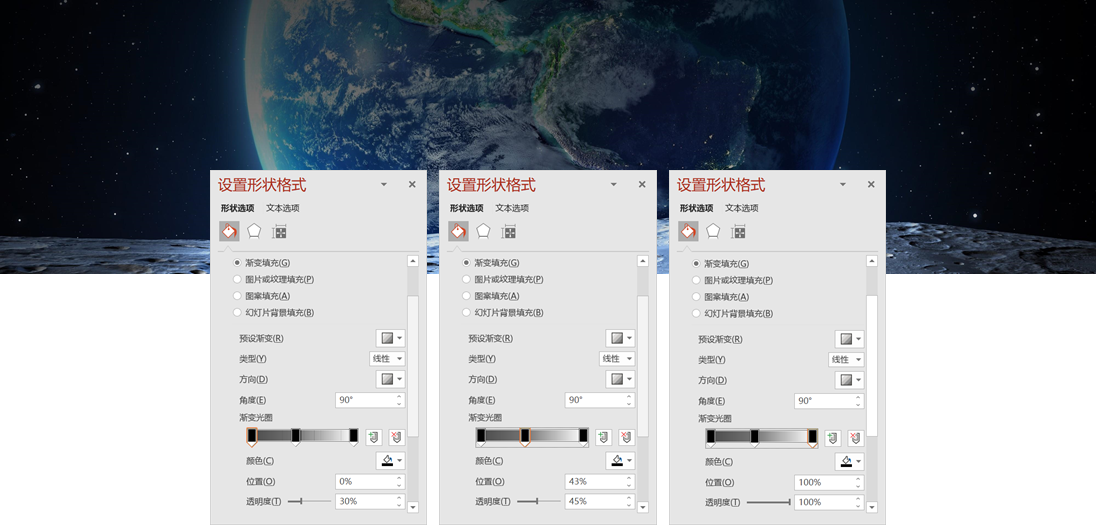Screen dimensions: 1096x525
Task: Switch to 形状选项 tab in middle panel
Action: pos(466,208)
